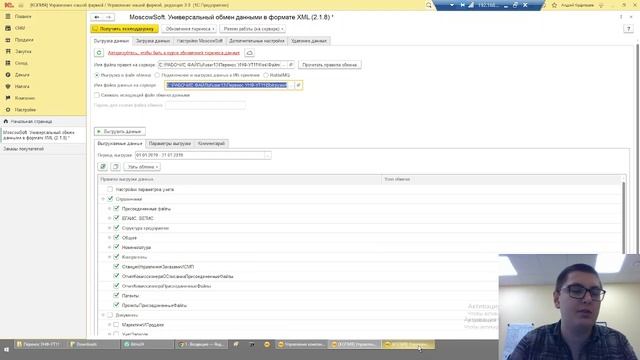
Task: Collapse the Контрагенты tree node
Action: pos(109,257)
